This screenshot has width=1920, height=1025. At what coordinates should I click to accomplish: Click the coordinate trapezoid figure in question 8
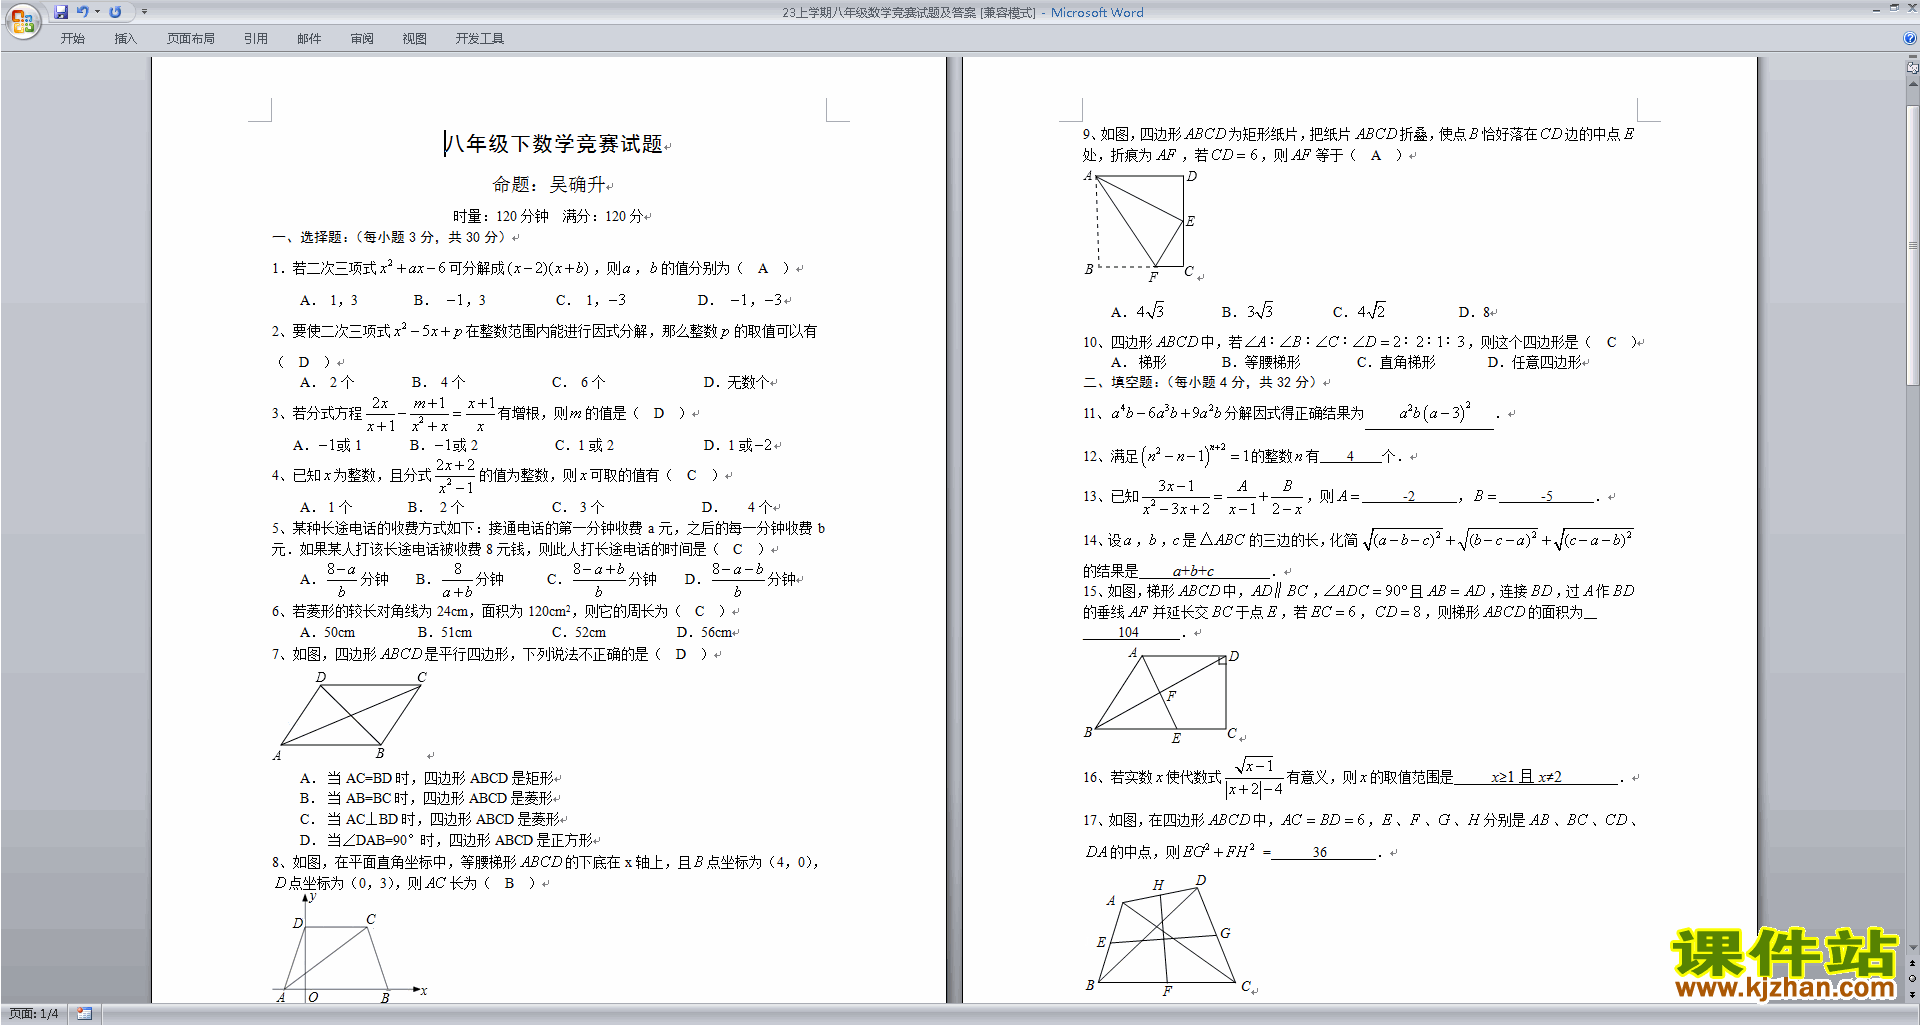click(x=350, y=946)
